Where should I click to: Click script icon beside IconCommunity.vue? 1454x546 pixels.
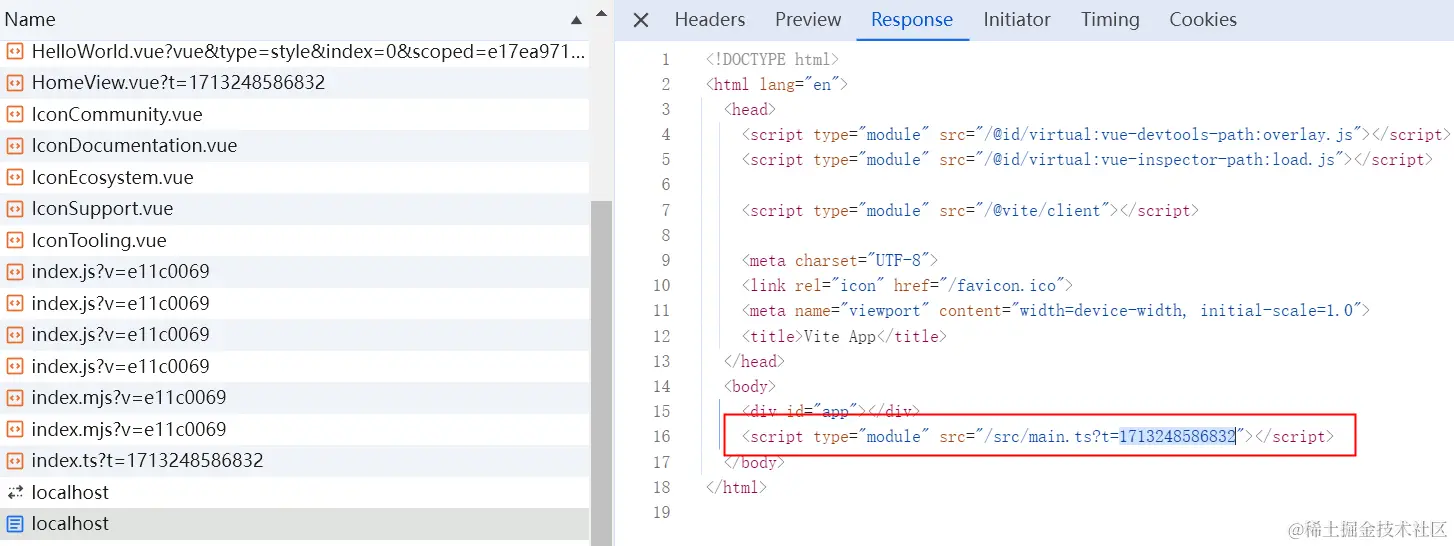tap(15, 114)
